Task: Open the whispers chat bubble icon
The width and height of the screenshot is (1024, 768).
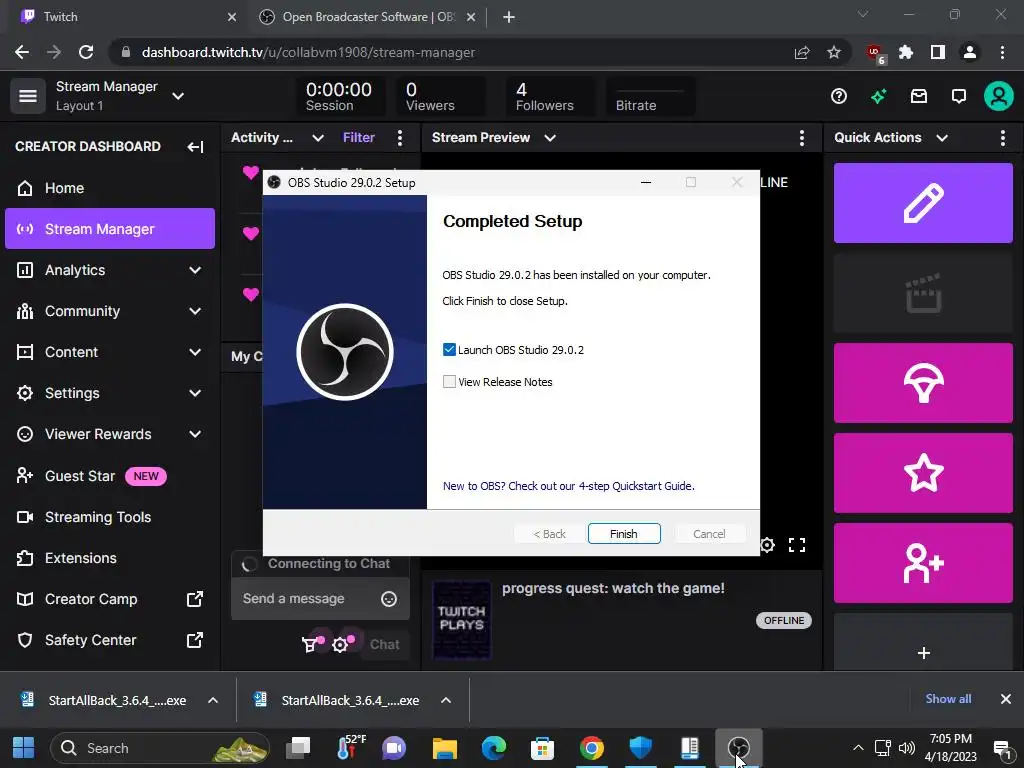Action: click(x=959, y=97)
